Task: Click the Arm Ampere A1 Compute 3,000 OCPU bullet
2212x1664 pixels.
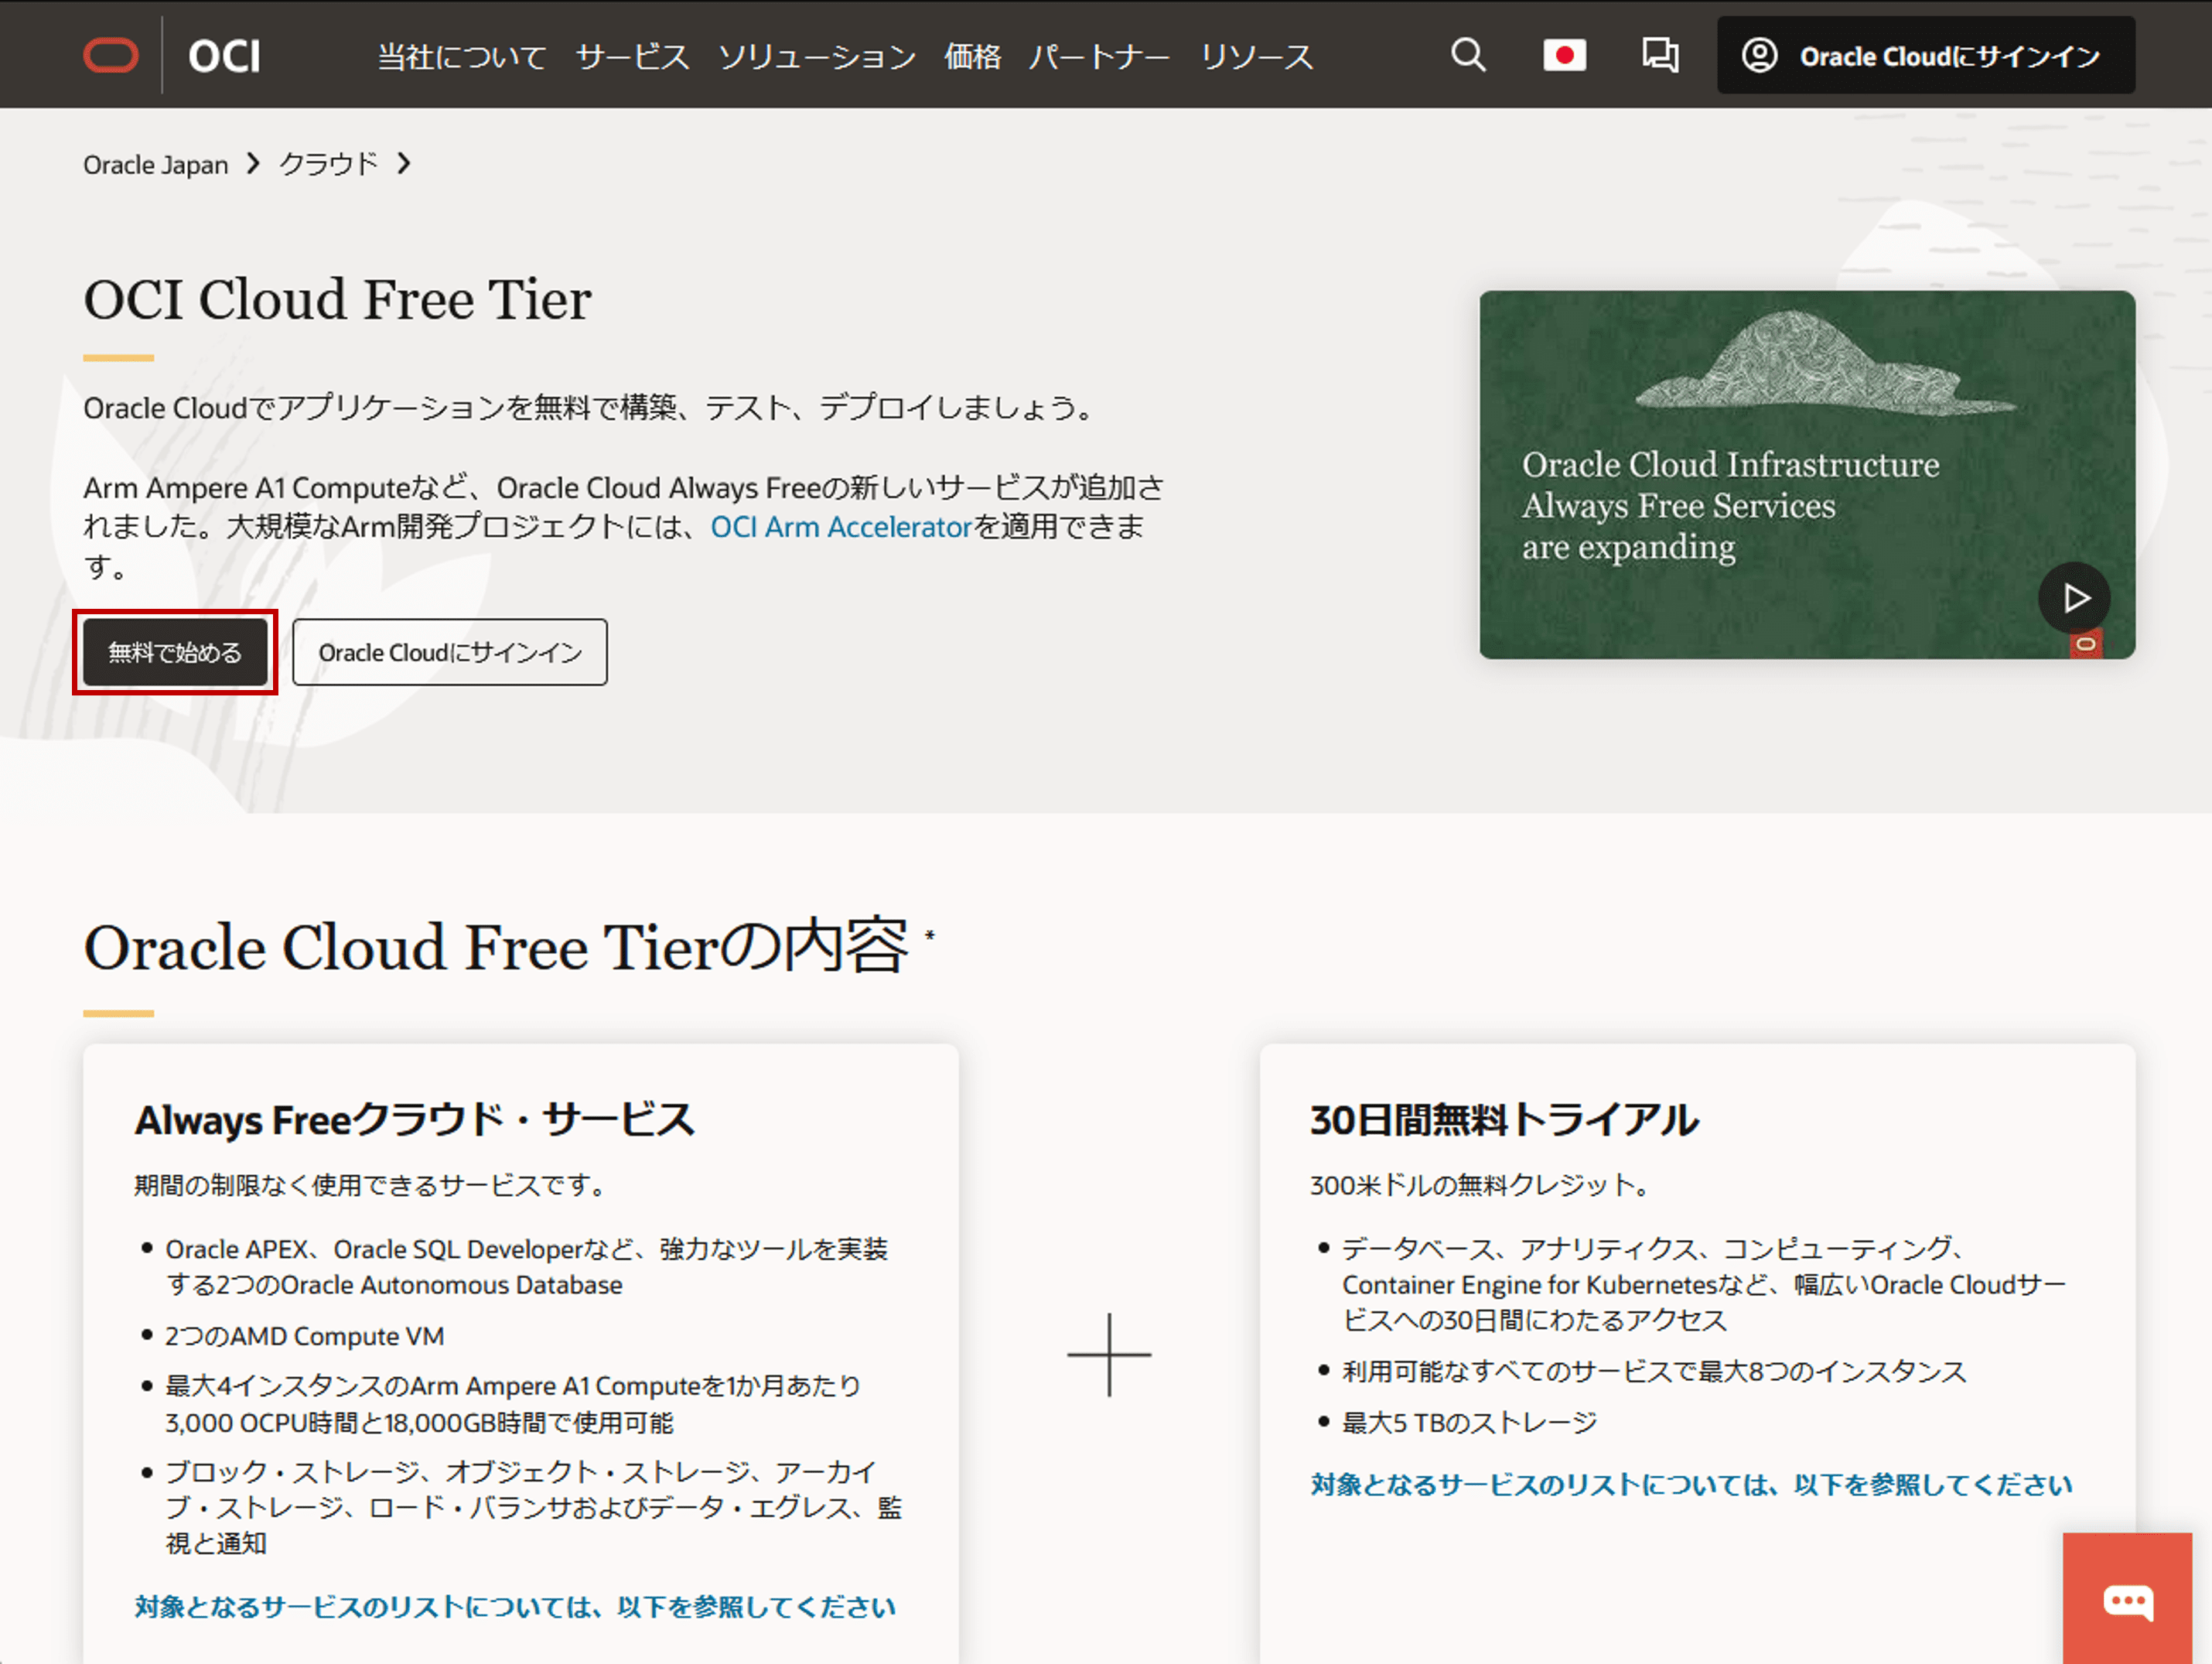Action: click(x=513, y=1404)
